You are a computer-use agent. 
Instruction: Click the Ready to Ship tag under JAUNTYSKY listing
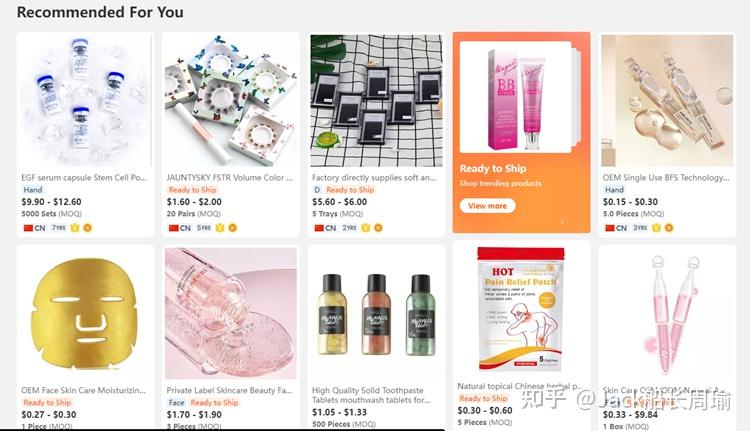click(192, 190)
